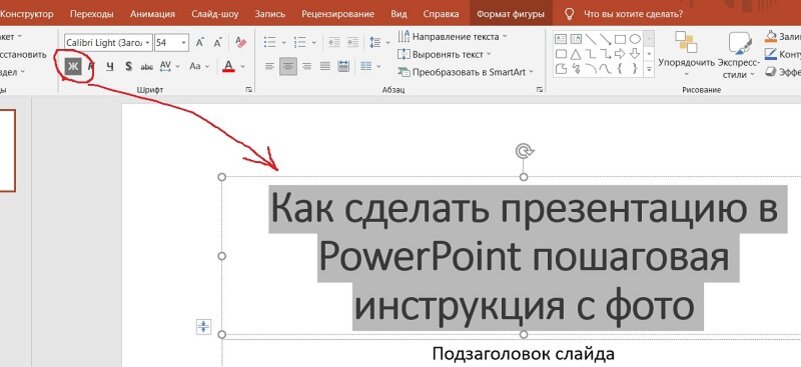Open the Запись tab
The height and width of the screenshot is (367, 801).
270,14
